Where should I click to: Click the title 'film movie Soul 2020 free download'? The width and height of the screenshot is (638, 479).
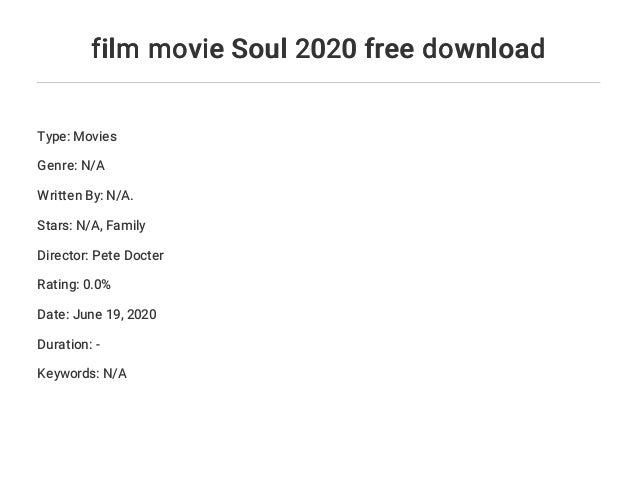click(x=318, y=48)
